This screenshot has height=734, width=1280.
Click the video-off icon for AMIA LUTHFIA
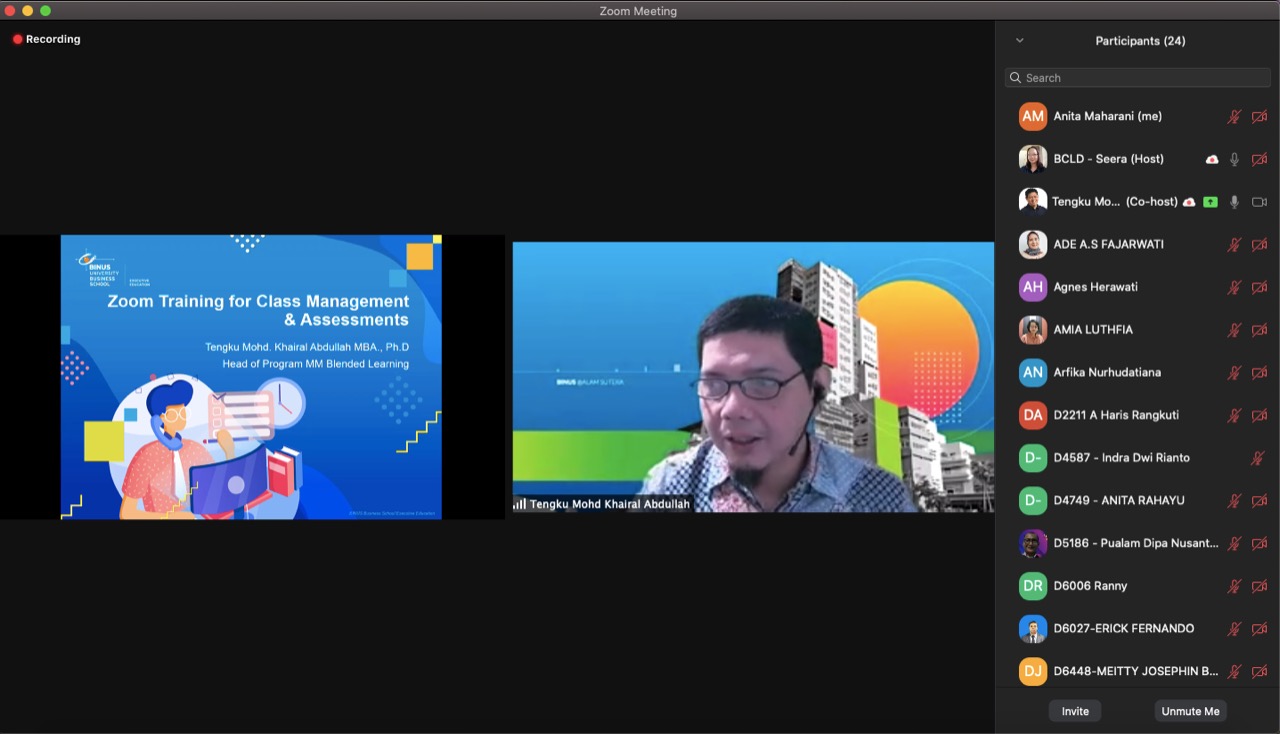click(1259, 330)
